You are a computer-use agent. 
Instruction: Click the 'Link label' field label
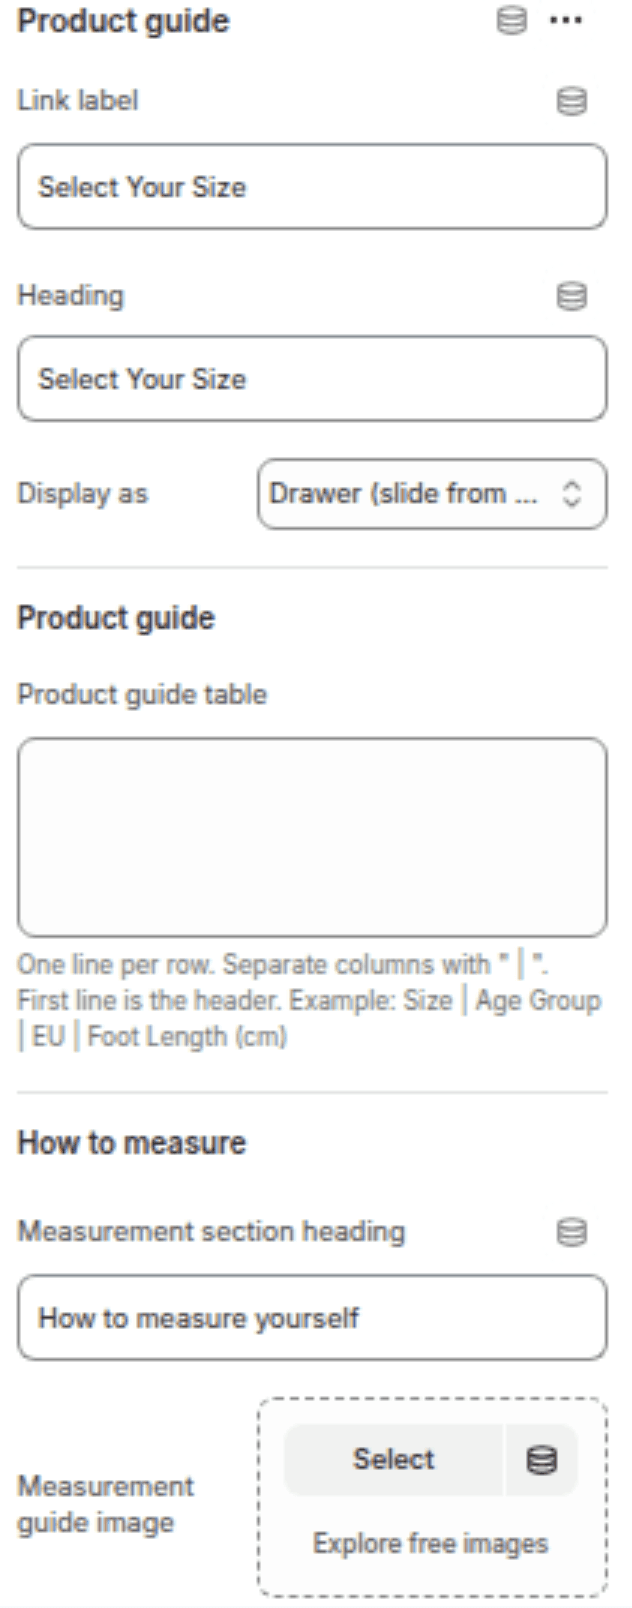[x=78, y=101]
